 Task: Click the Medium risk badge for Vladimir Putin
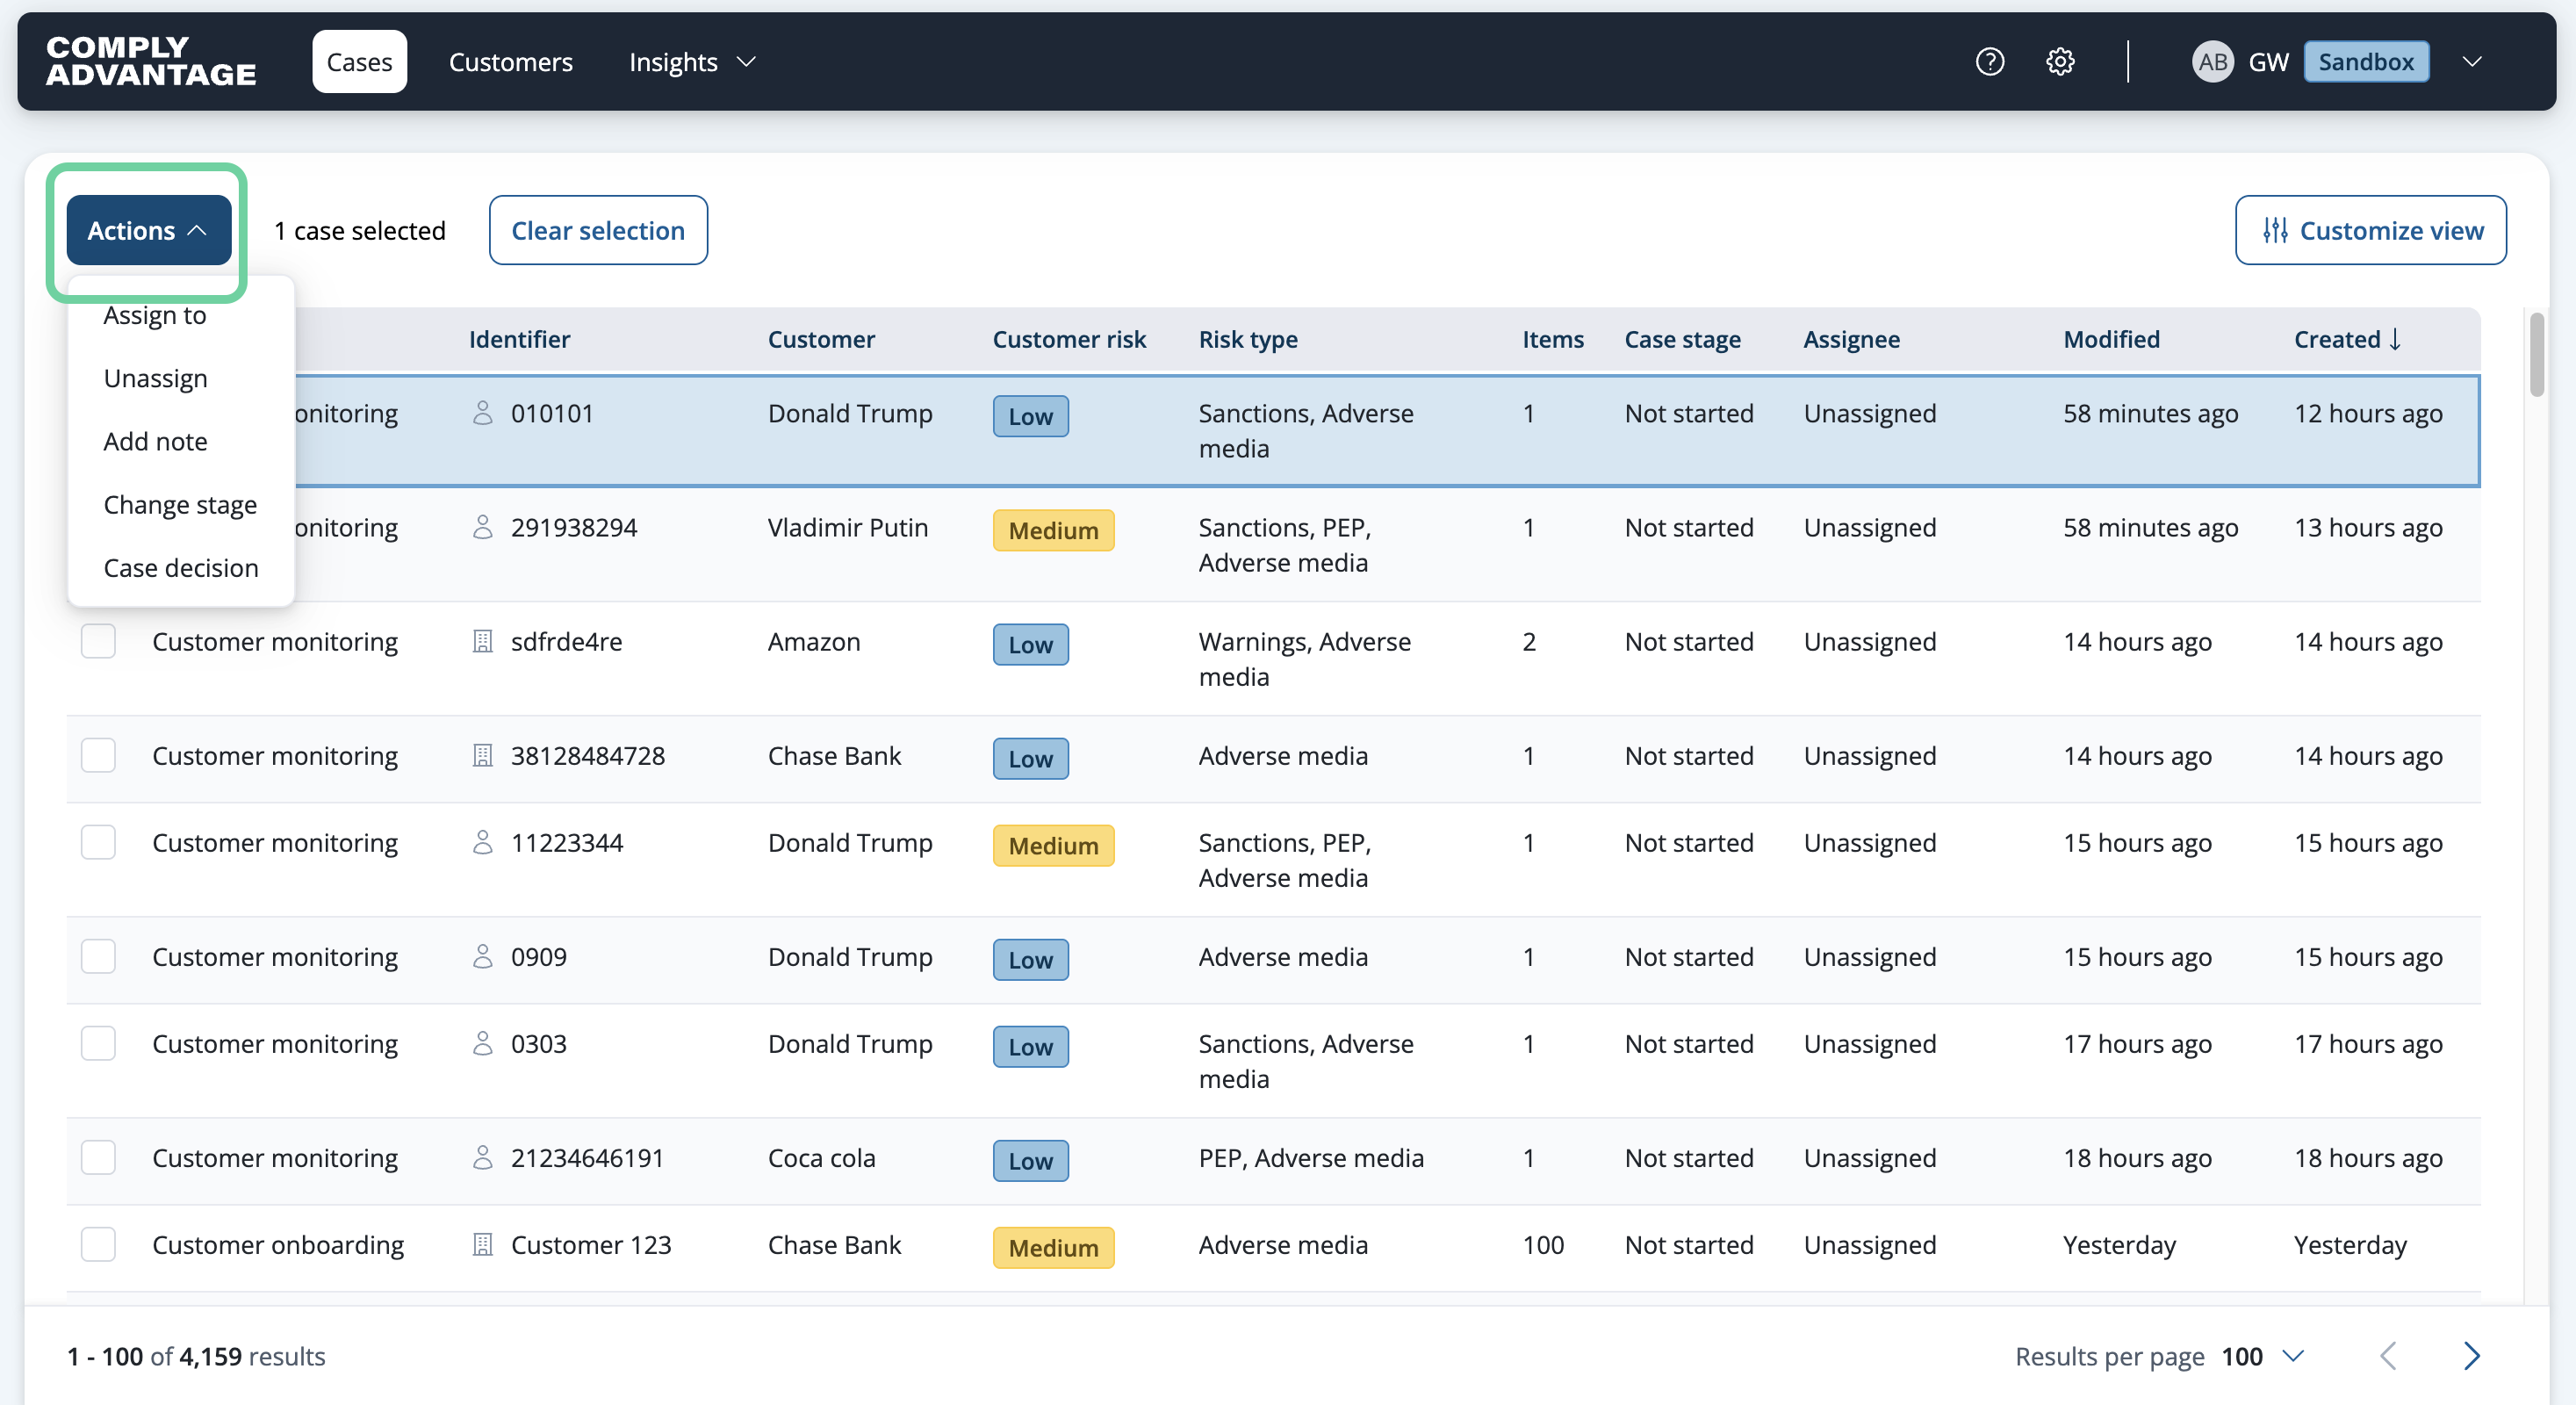coord(1054,530)
